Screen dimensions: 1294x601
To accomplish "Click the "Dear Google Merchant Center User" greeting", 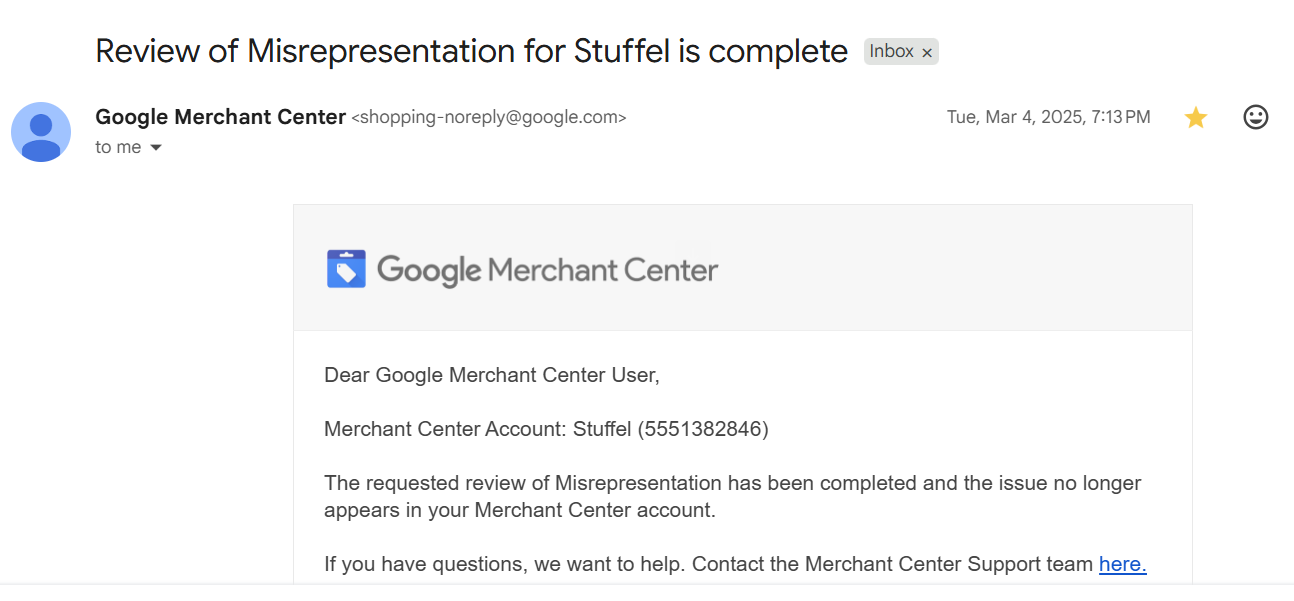I will point(492,375).
